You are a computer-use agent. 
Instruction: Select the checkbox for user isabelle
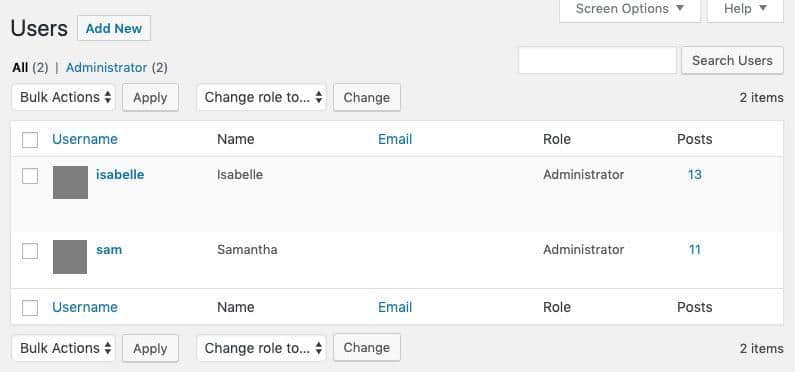point(30,176)
